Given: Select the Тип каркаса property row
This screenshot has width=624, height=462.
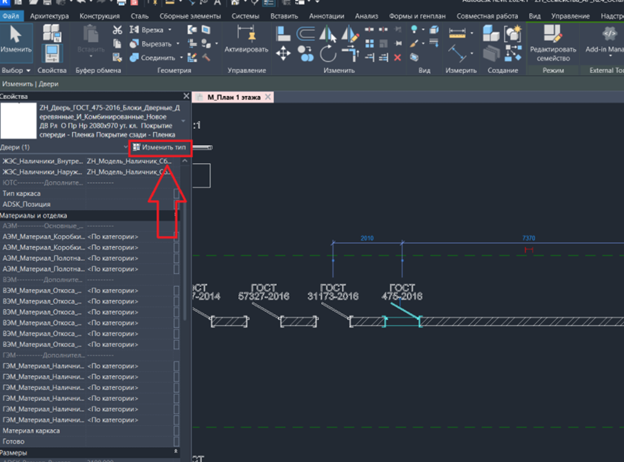Looking at the screenshot, I should point(90,193).
